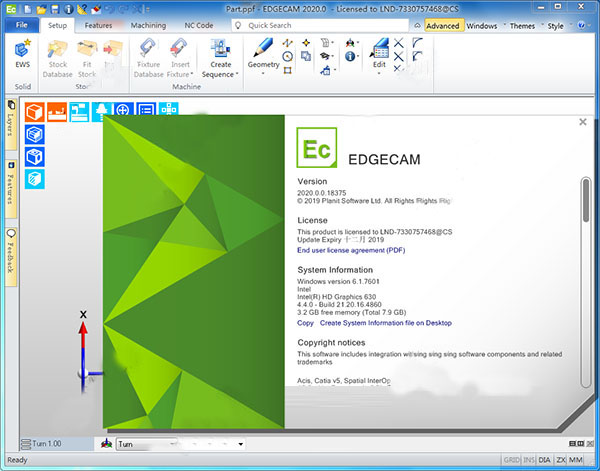Click the blue wireframe cube icon
Screen dimensions: 600x471
(35, 133)
